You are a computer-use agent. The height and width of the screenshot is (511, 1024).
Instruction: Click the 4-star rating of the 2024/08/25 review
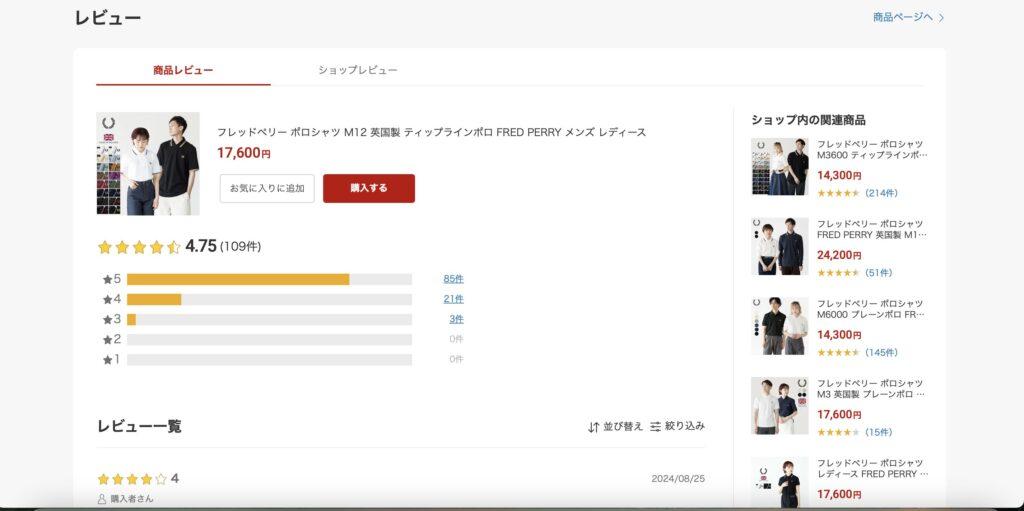132,479
